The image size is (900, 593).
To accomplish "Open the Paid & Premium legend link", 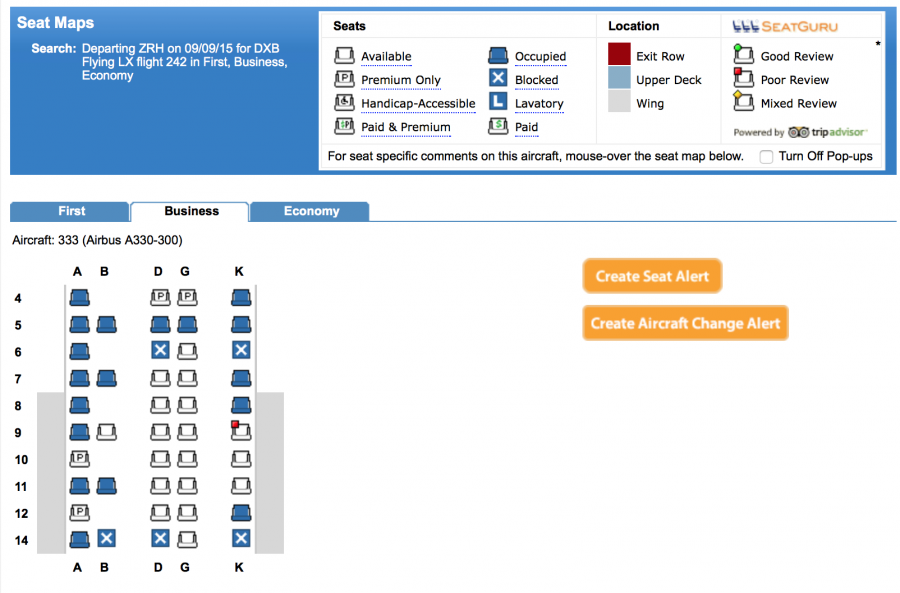I will [x=405, y=127].
